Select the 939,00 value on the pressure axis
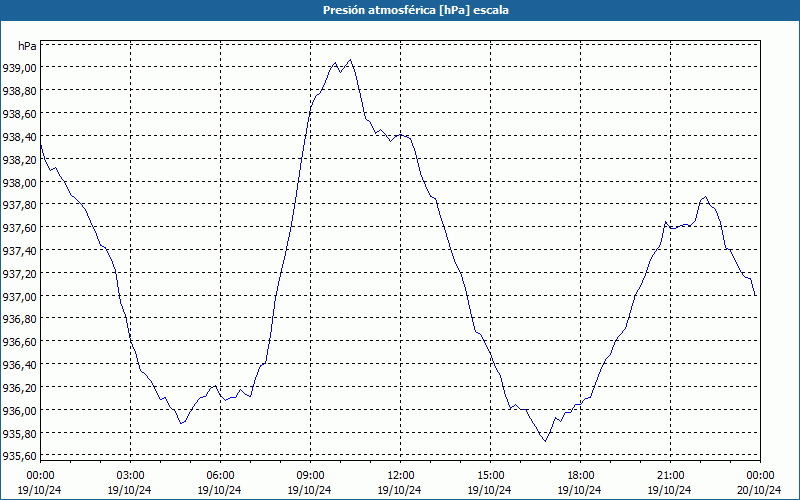 tap(19, 67)
